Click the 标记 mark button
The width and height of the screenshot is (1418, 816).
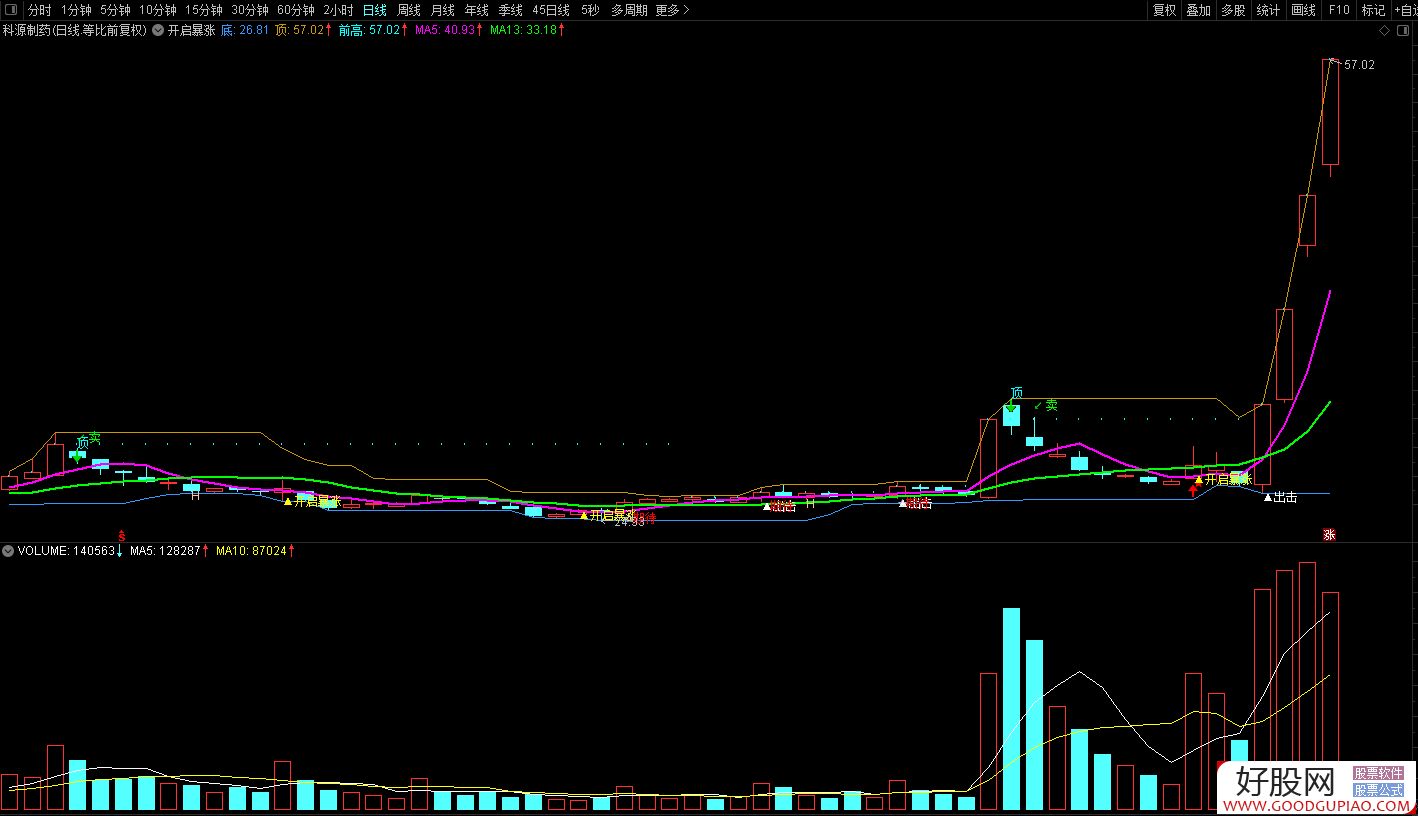[1374, 10]
